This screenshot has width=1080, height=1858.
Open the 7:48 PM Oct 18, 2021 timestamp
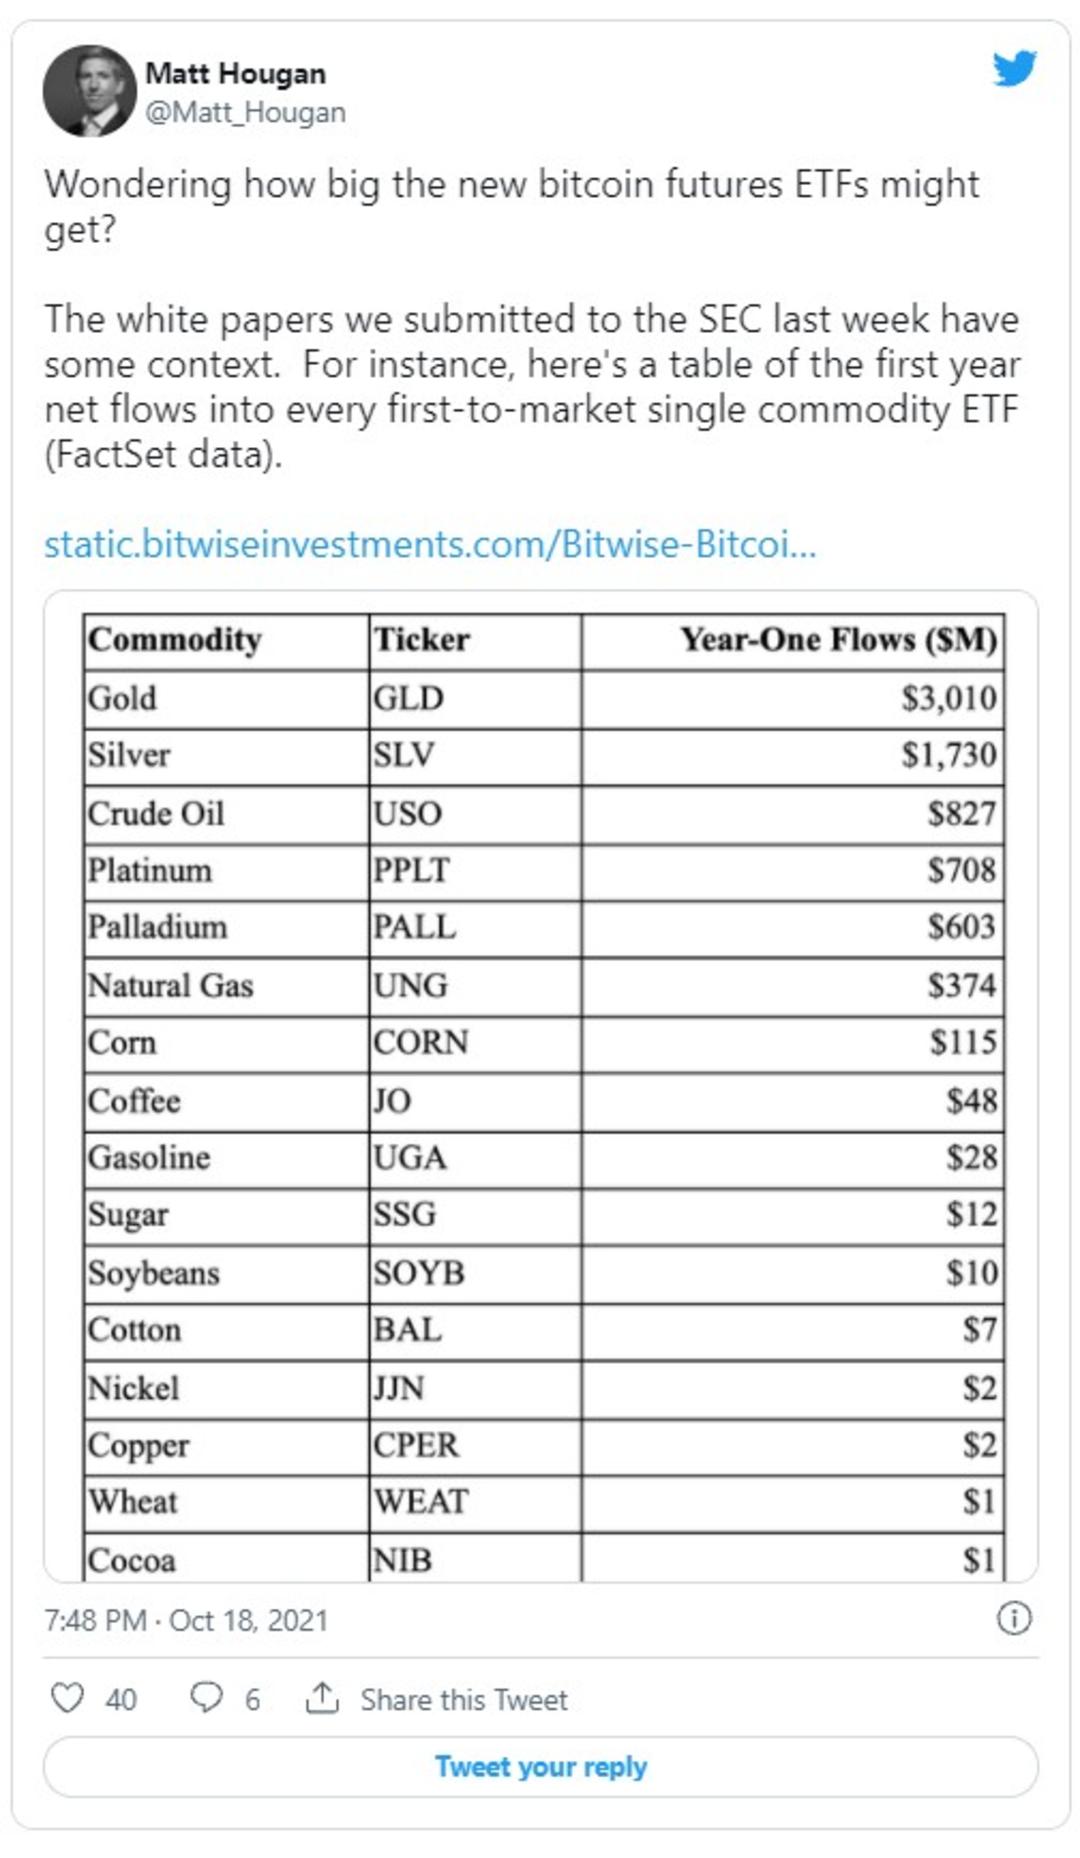(186, 1620)
